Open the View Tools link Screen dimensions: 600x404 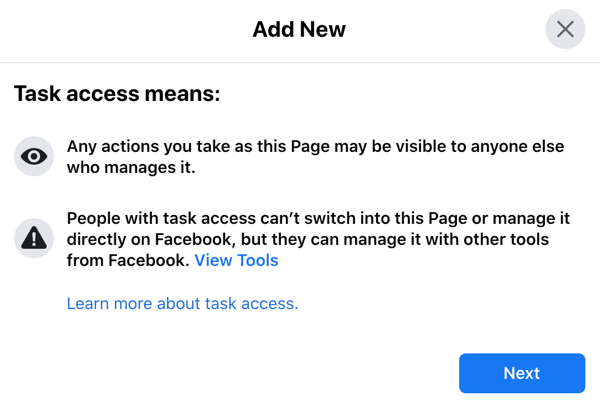236,260
